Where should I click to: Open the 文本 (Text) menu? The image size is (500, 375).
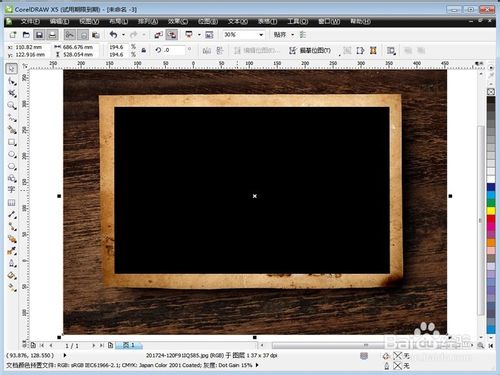tap(238, 21)
